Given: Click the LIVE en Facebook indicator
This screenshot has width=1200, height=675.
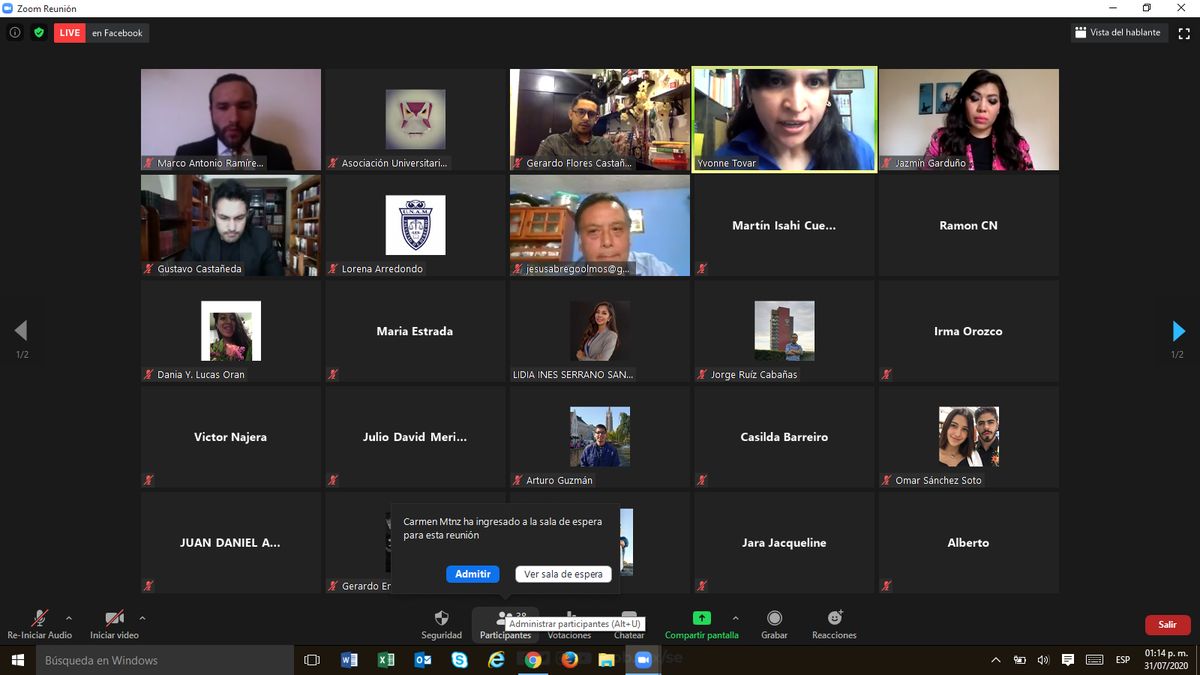Looking at the screenshot, I should [x=101, y=33].
